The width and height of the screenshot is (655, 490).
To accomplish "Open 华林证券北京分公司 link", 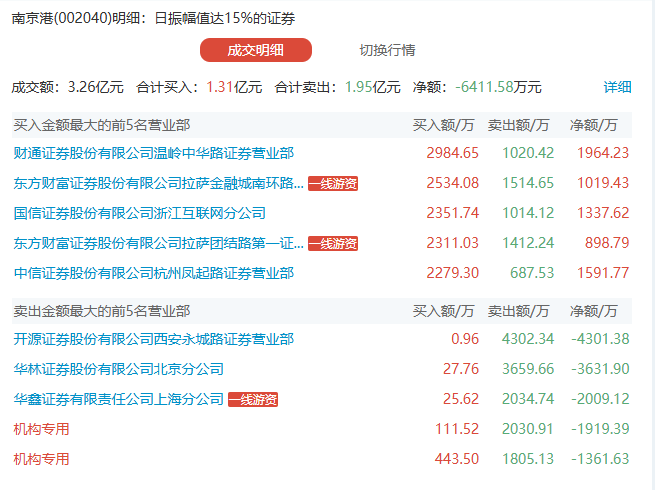I will click(119, 369).
